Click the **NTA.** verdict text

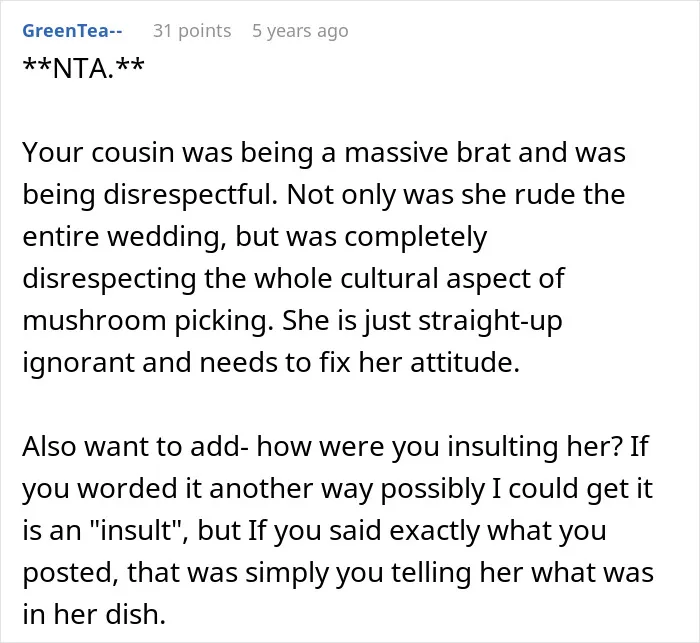83,68
